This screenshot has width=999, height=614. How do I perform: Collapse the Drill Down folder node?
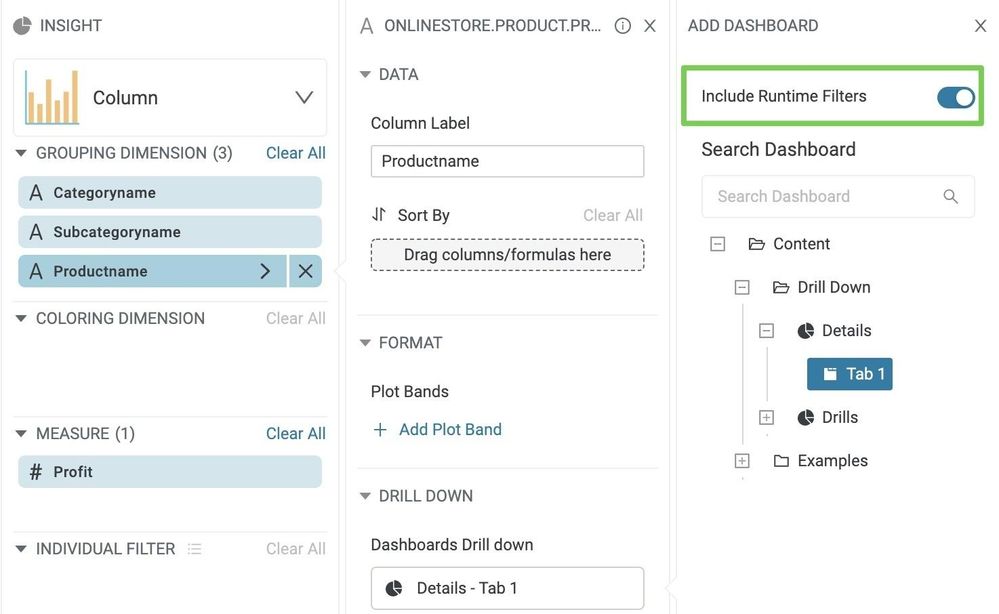(x=742, y=288)
